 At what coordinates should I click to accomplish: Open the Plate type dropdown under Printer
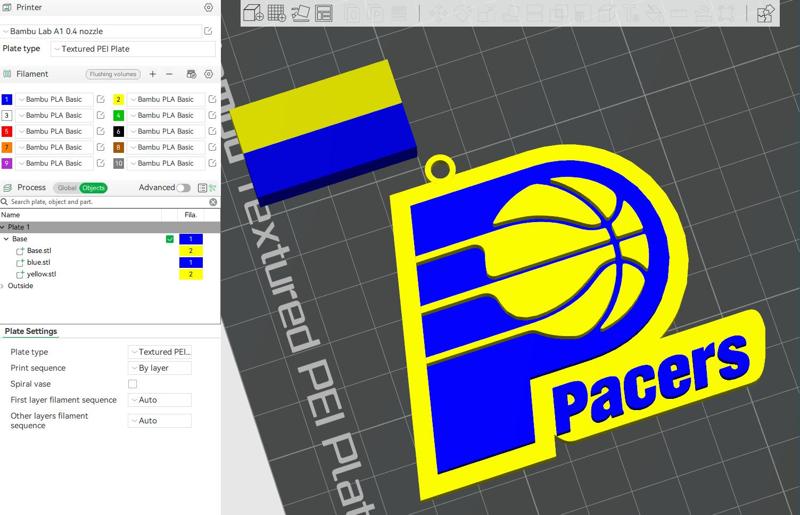pyautogui.click(x=134, y=49)
